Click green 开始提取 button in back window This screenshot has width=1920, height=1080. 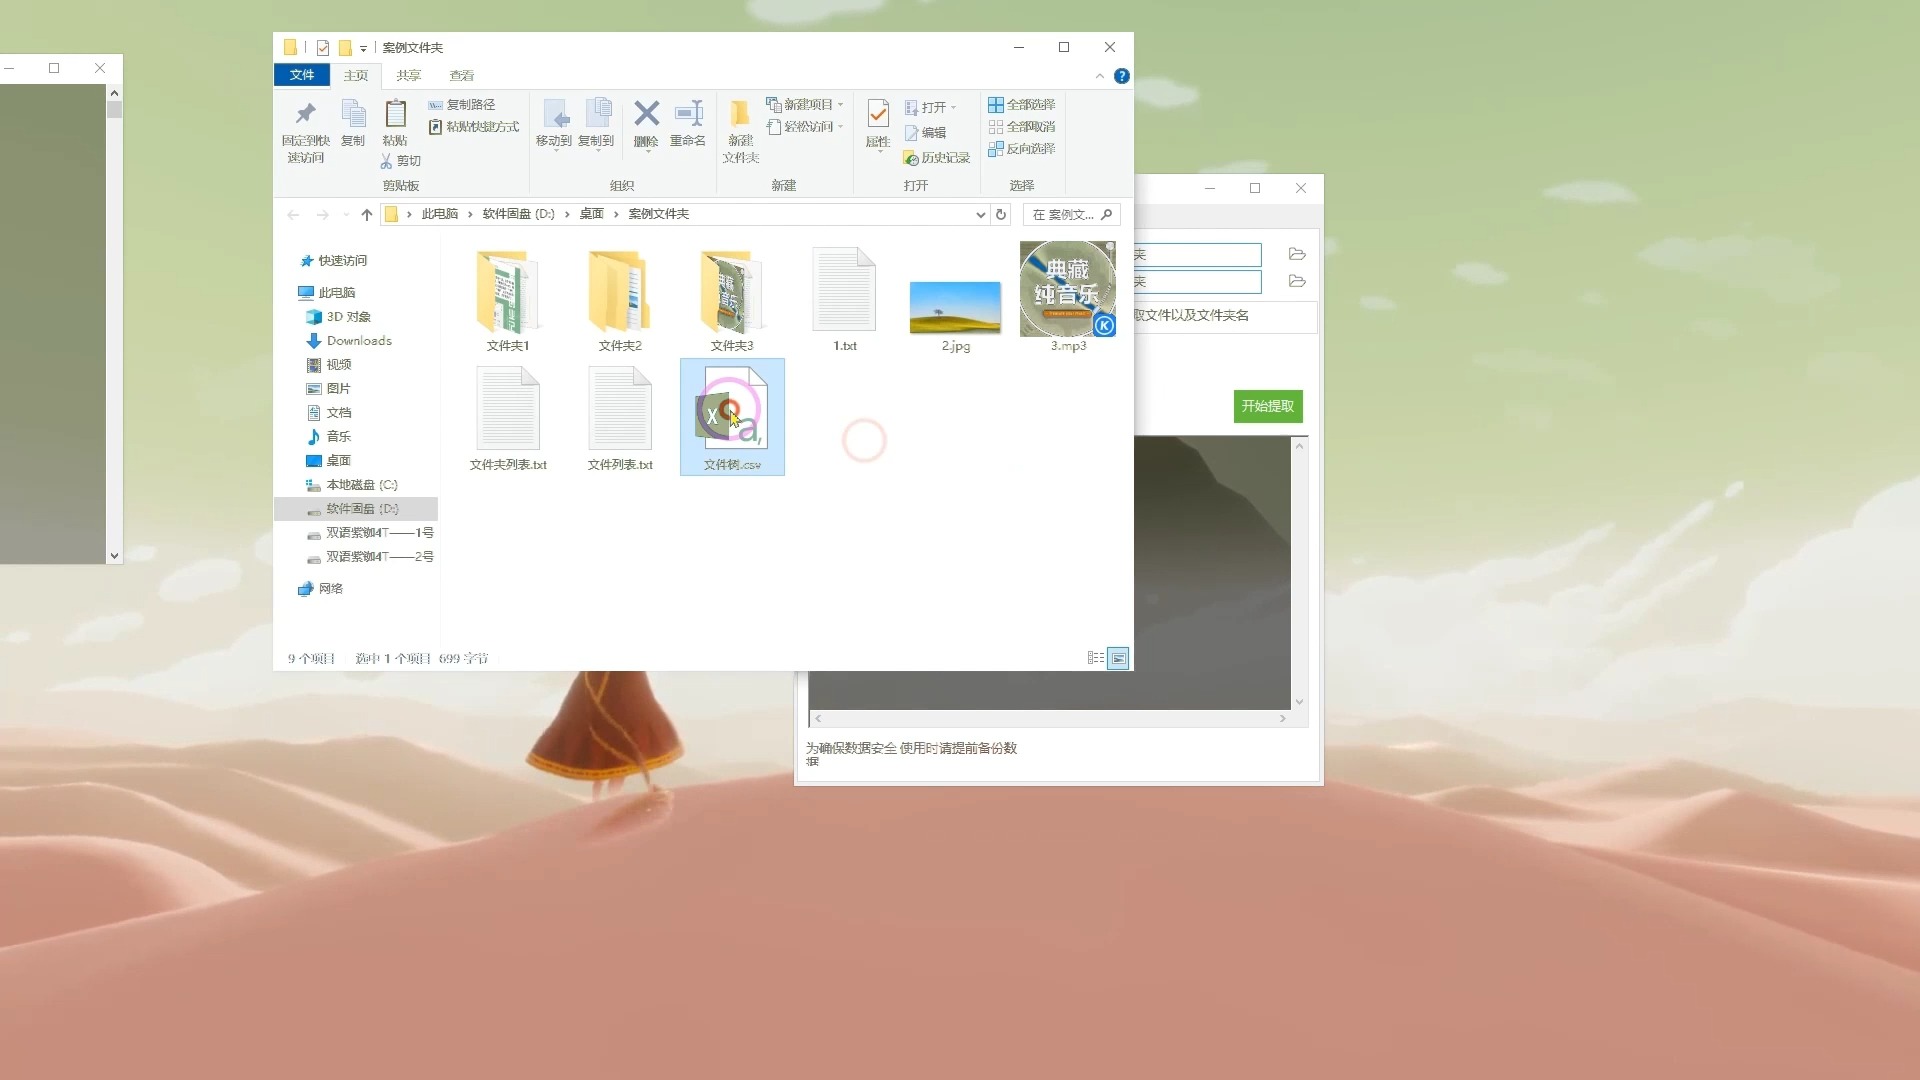(1268, 406)
